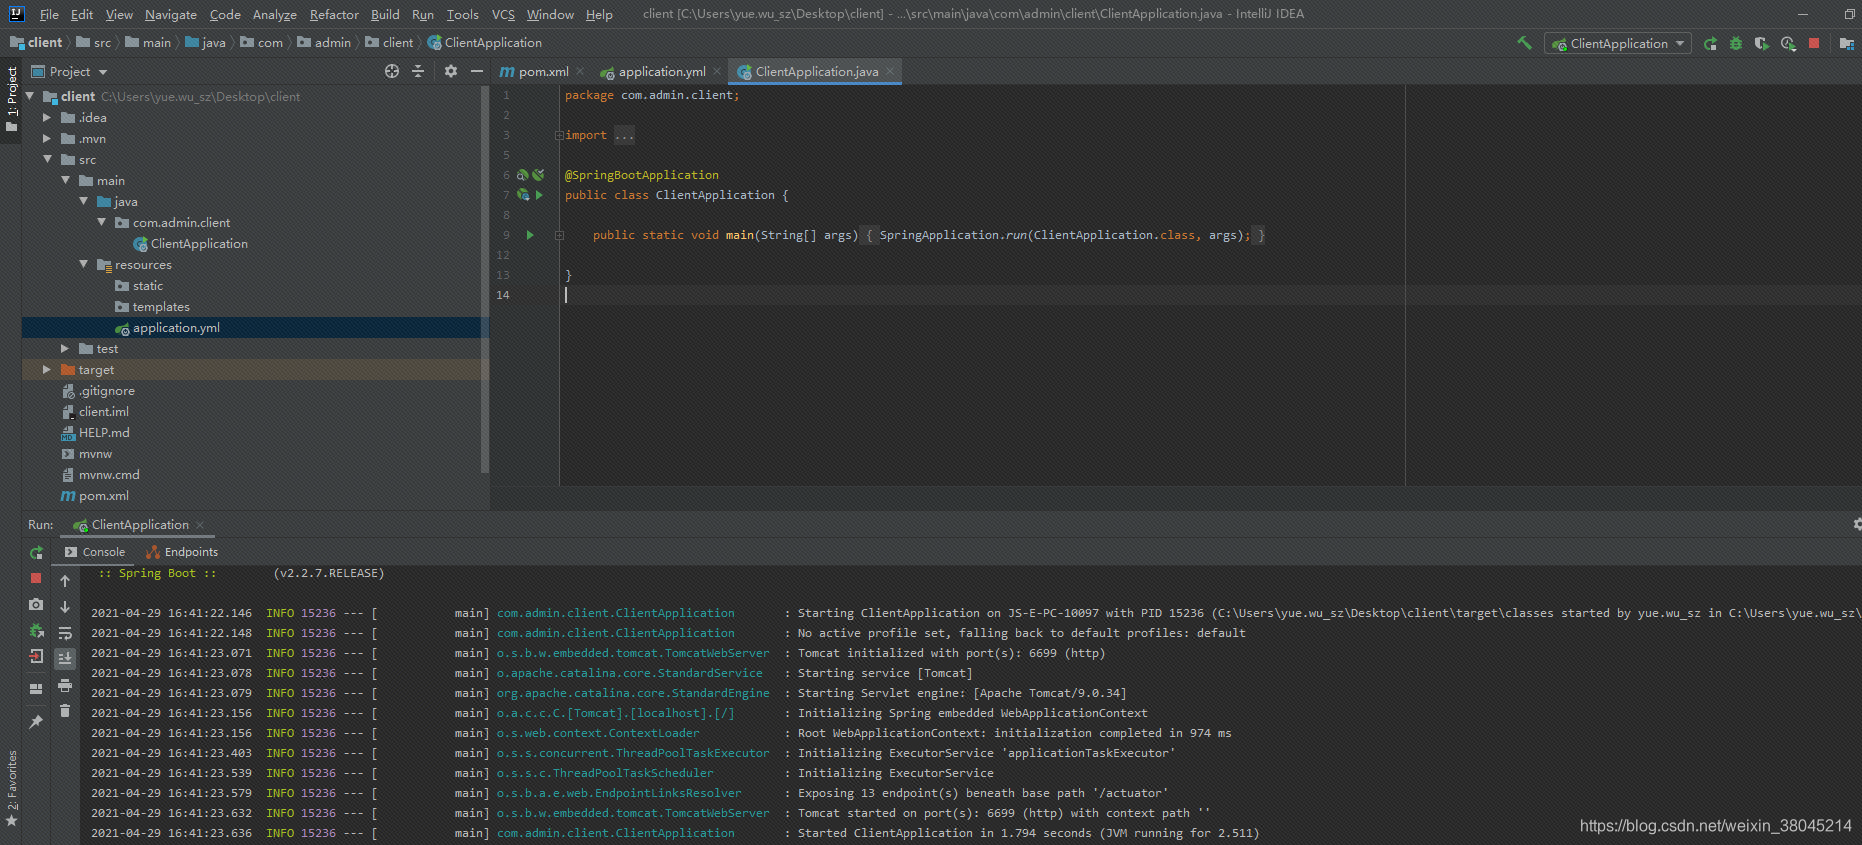Dump threads with camera icon
The height and width of the screenshot is (845, 1862).
(x=36, y=604)
